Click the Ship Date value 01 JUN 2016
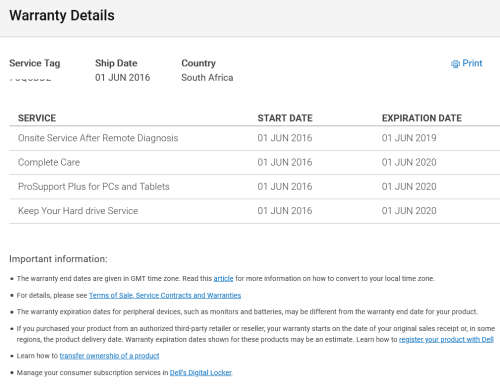The height and width of the screenshot is (387, 500). [x=123, y=78]
